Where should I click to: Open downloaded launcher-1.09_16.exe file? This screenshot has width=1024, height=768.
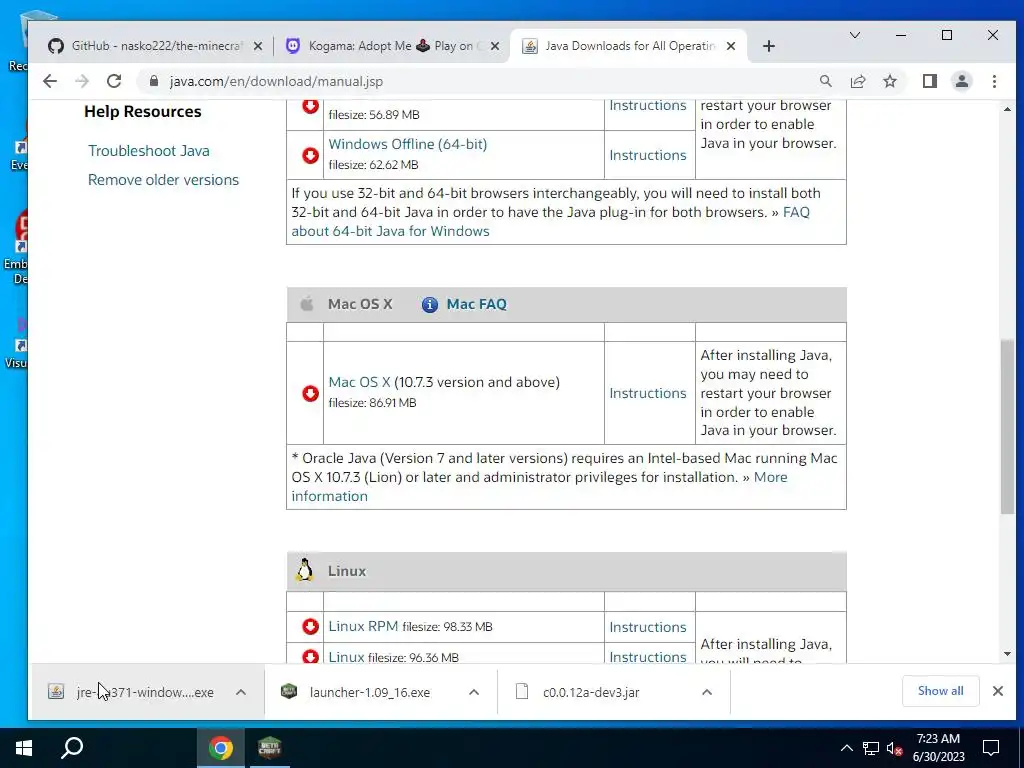click(370, 692)
